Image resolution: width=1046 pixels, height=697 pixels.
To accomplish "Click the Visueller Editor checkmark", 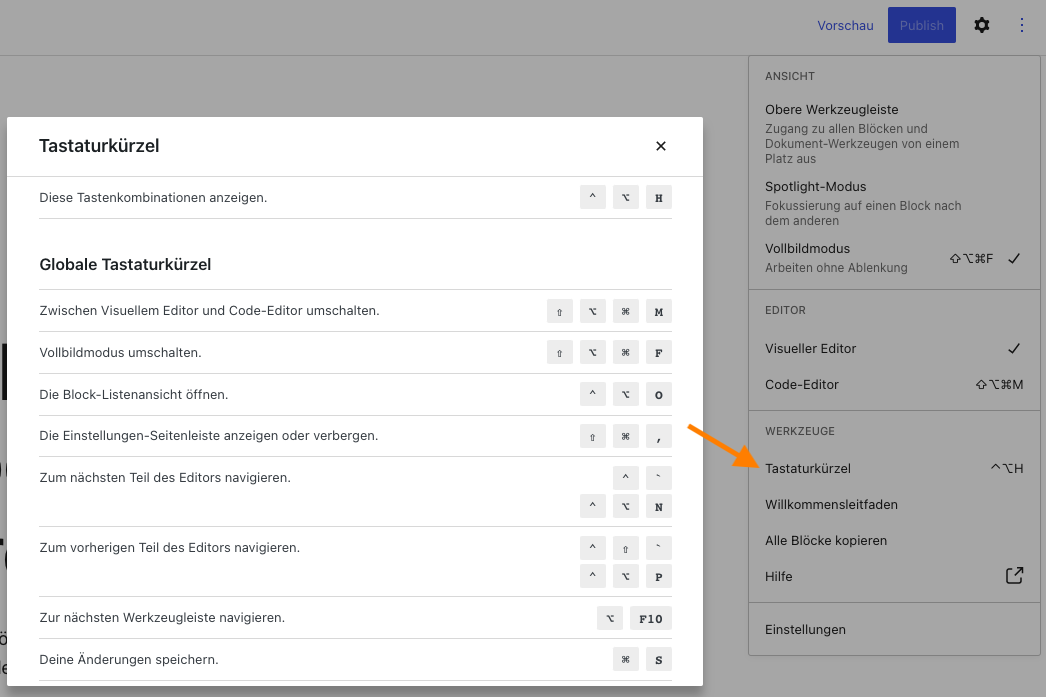I will [1014, 348].
